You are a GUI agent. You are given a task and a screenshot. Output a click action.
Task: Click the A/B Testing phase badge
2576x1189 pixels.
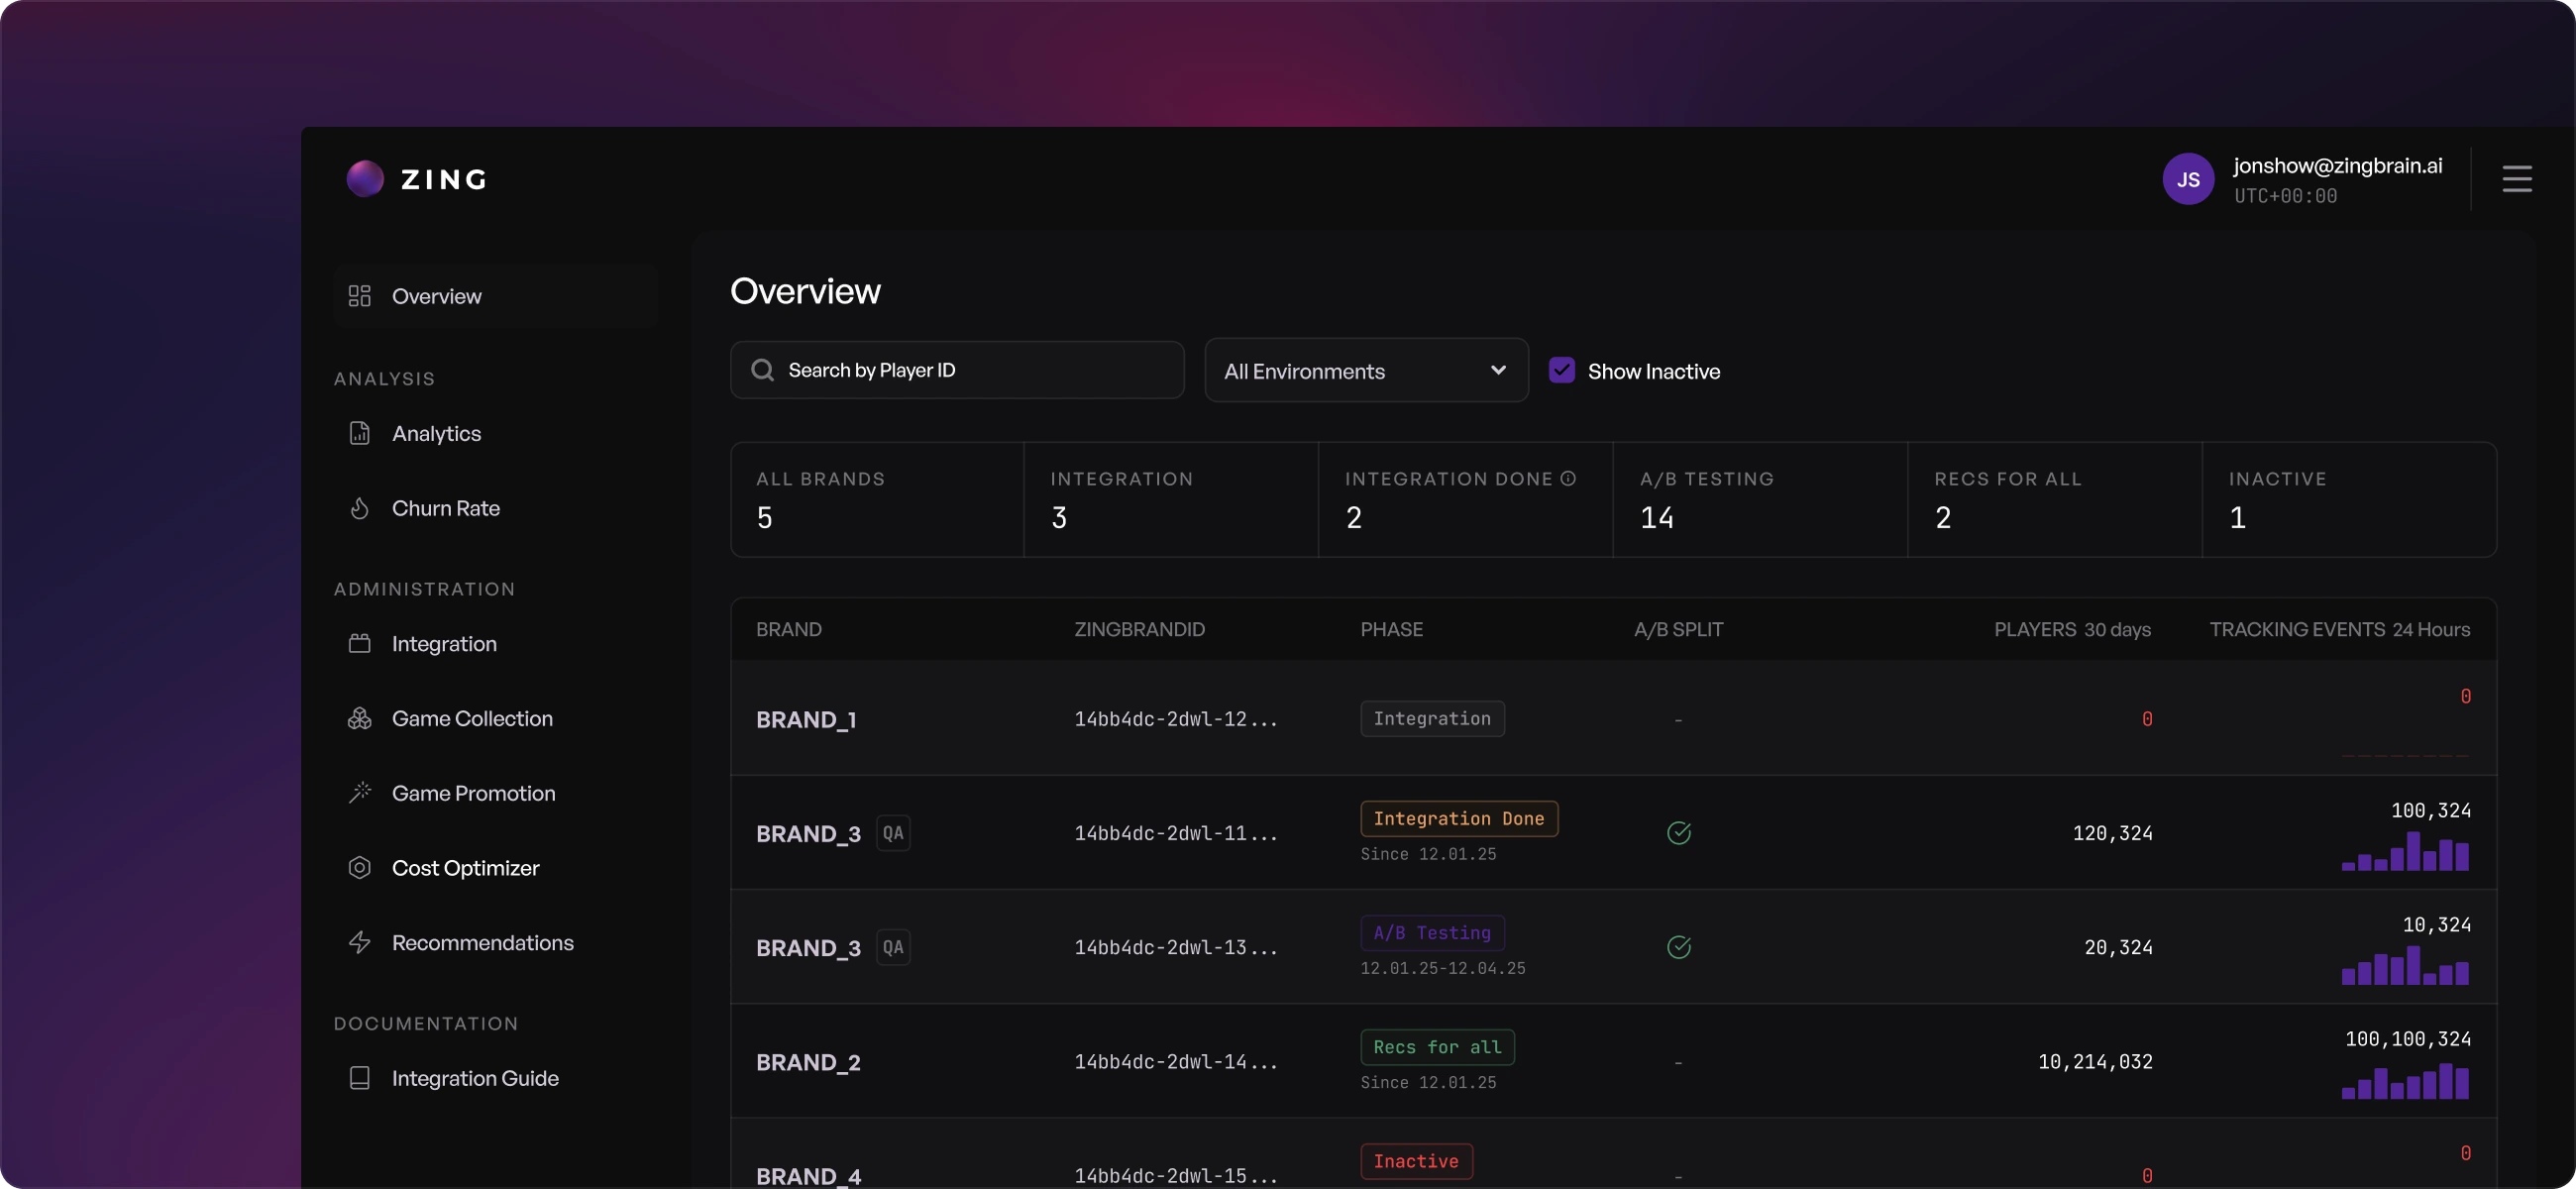(1432, 932)
